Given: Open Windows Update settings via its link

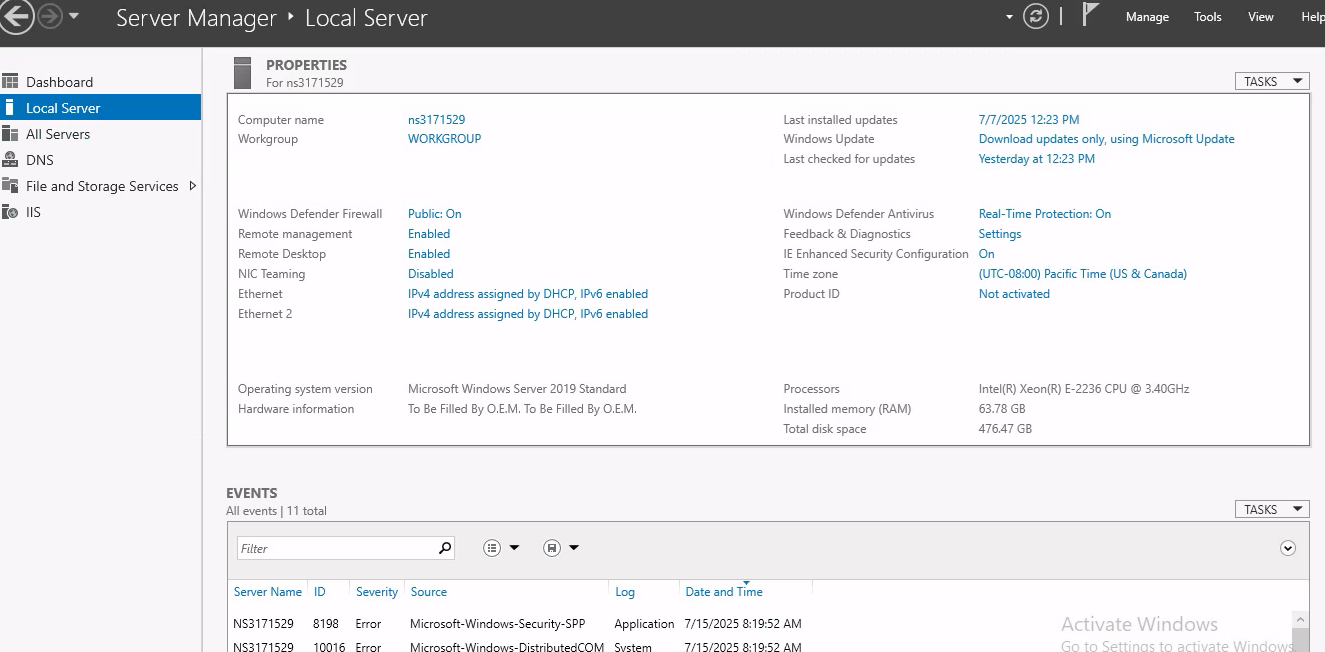Looking at the screenshot, I should pyautogui.click(x=1106, y=138).
